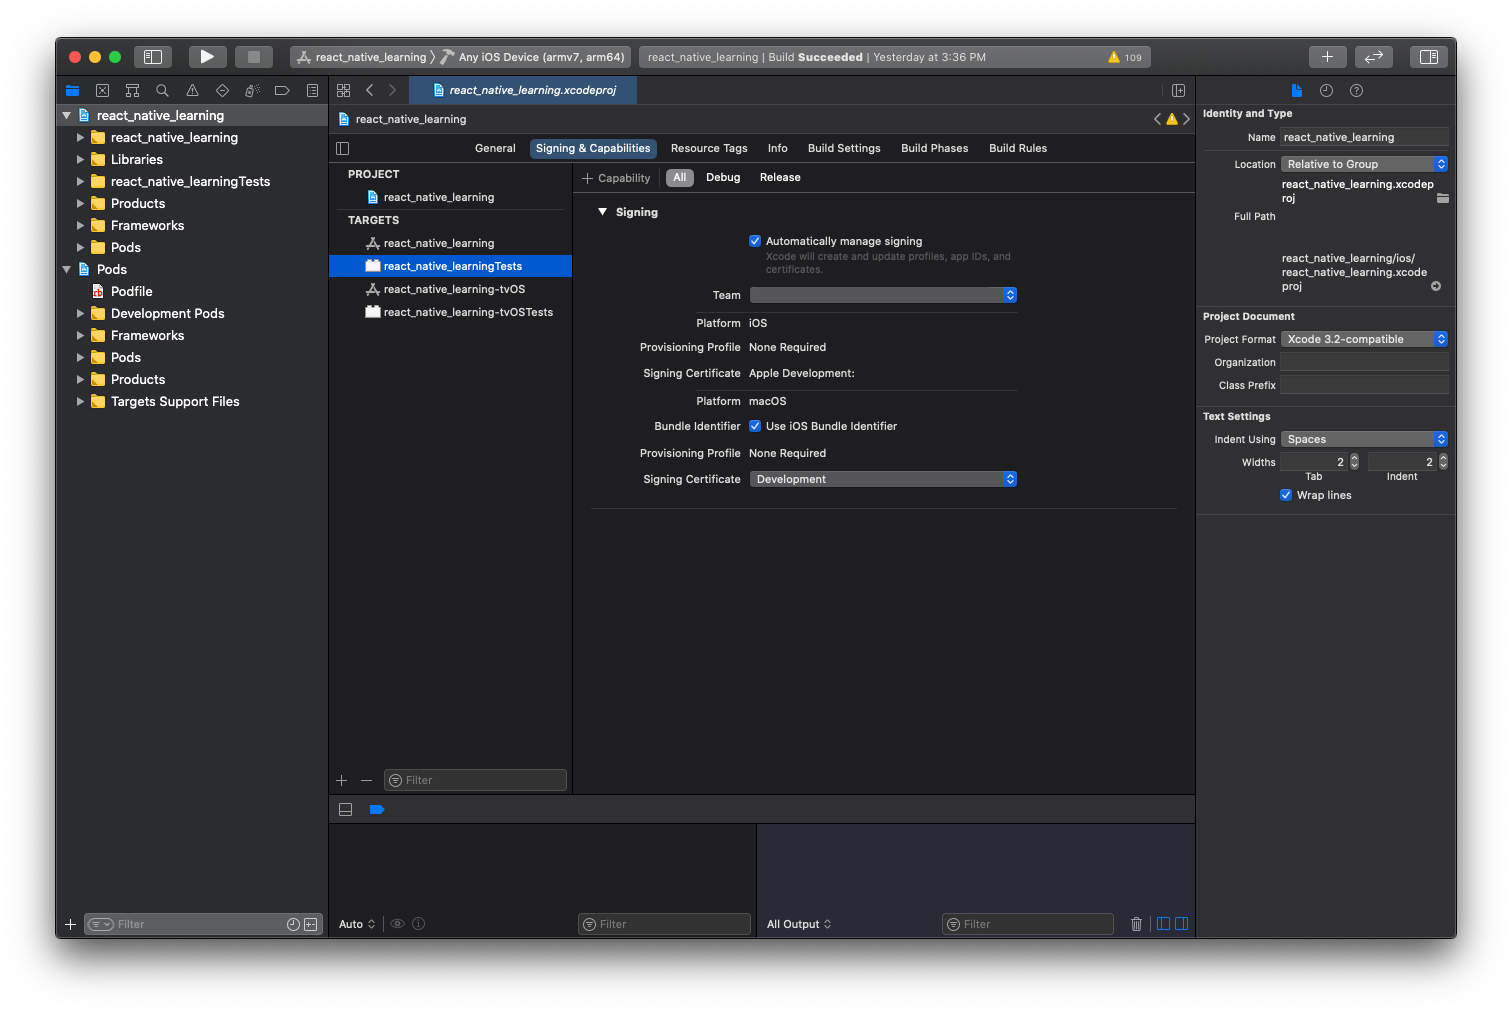This screenshot has height=1012, width=1512.
Task: Toggle Automatically manage signing checkbox
Action: pyautogui.click(x=755, y=241)
